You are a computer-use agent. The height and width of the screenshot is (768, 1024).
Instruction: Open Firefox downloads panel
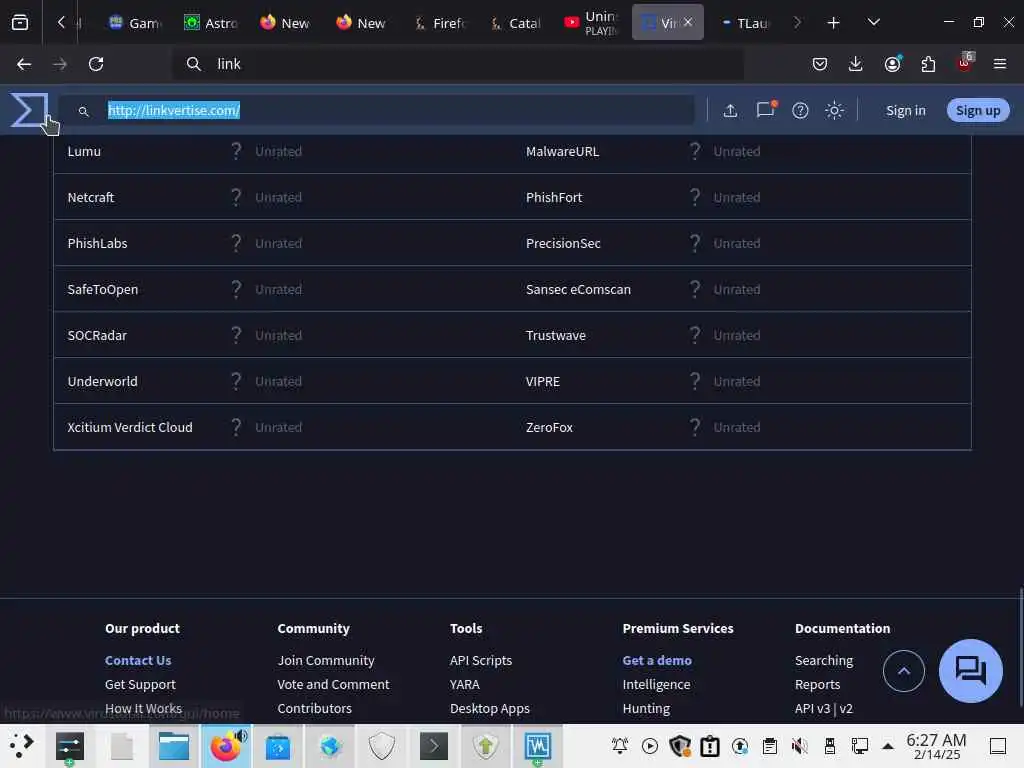[856, 64]
